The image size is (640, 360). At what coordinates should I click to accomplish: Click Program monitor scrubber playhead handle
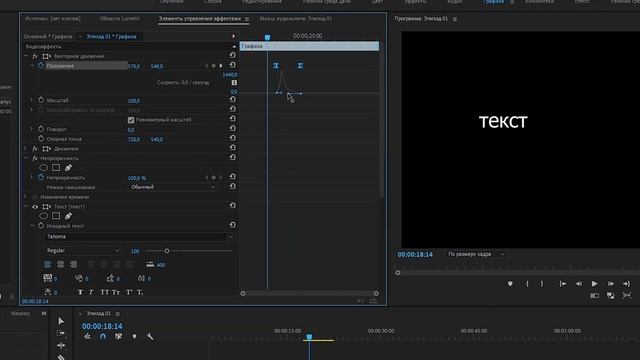click(398, 272)
